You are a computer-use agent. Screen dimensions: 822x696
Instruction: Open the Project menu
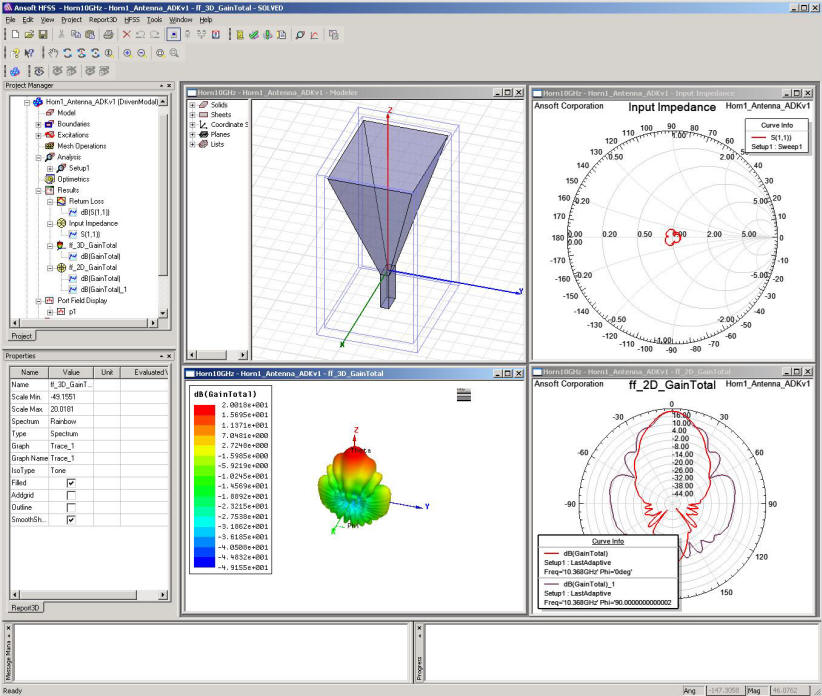71,20
